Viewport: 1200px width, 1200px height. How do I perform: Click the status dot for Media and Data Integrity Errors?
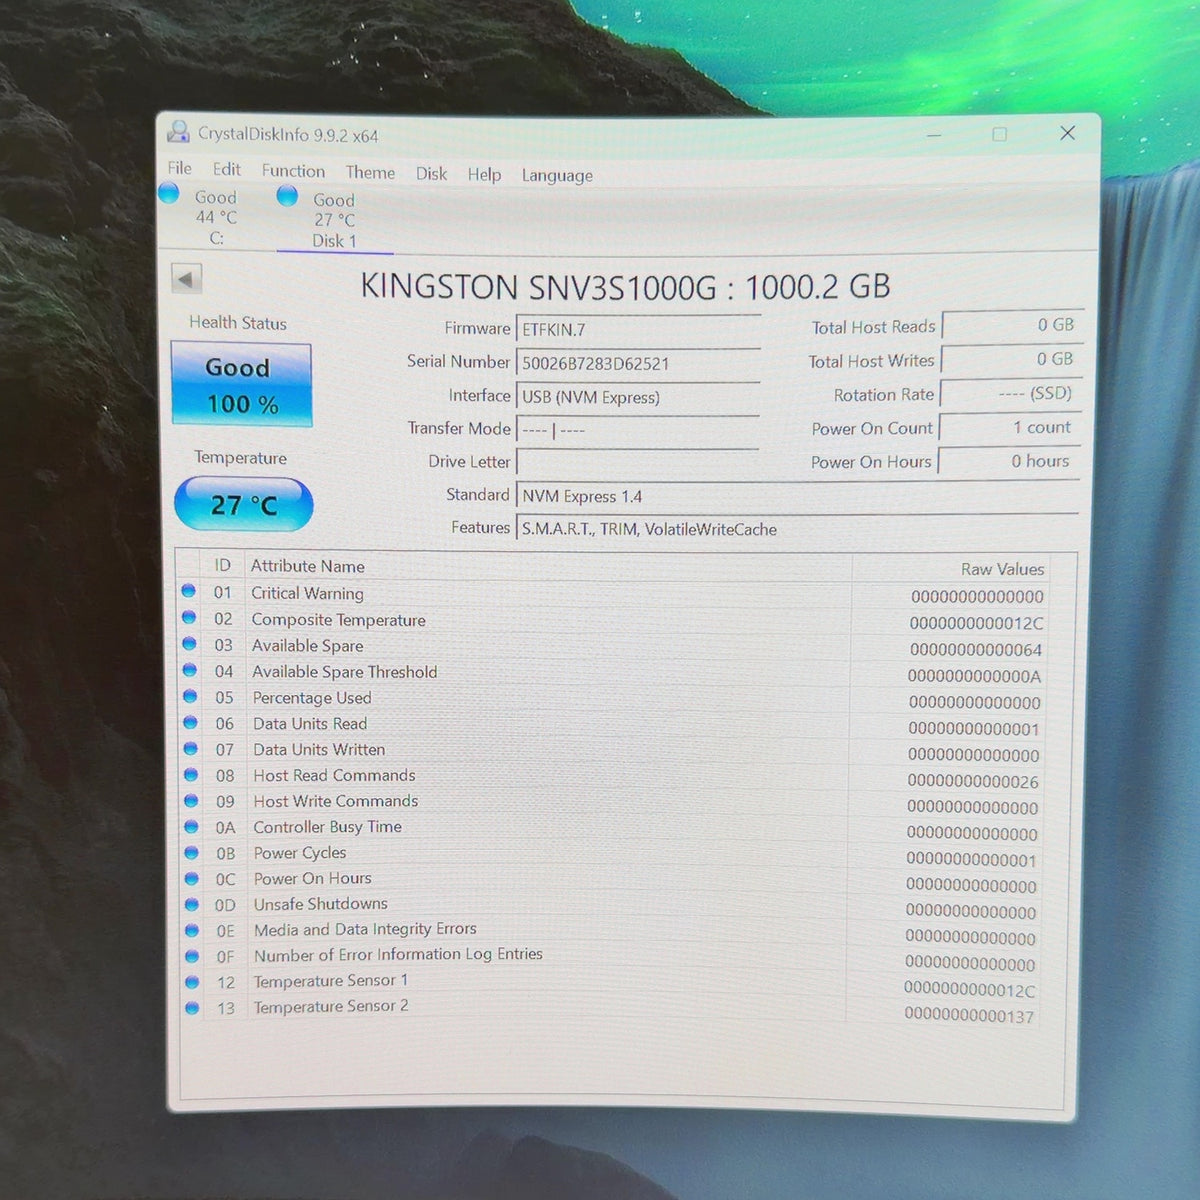pyautogui.click(x=192, y=930)
